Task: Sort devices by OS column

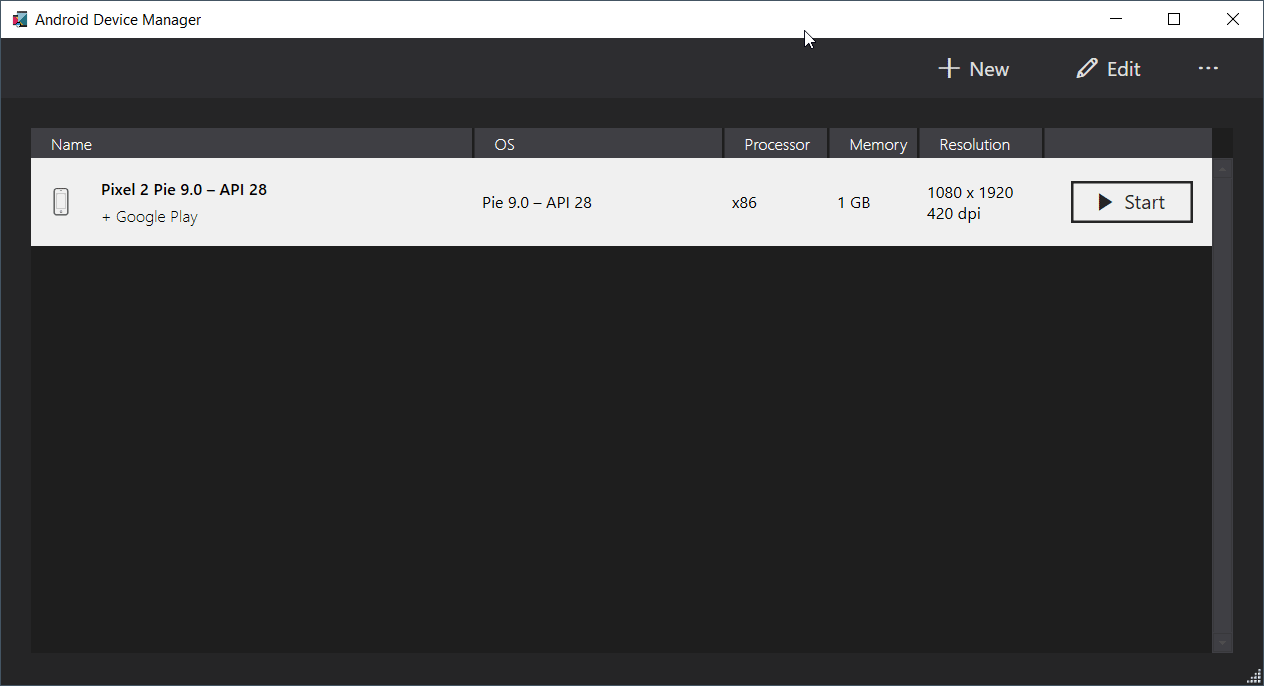Action: coord(599,144)
